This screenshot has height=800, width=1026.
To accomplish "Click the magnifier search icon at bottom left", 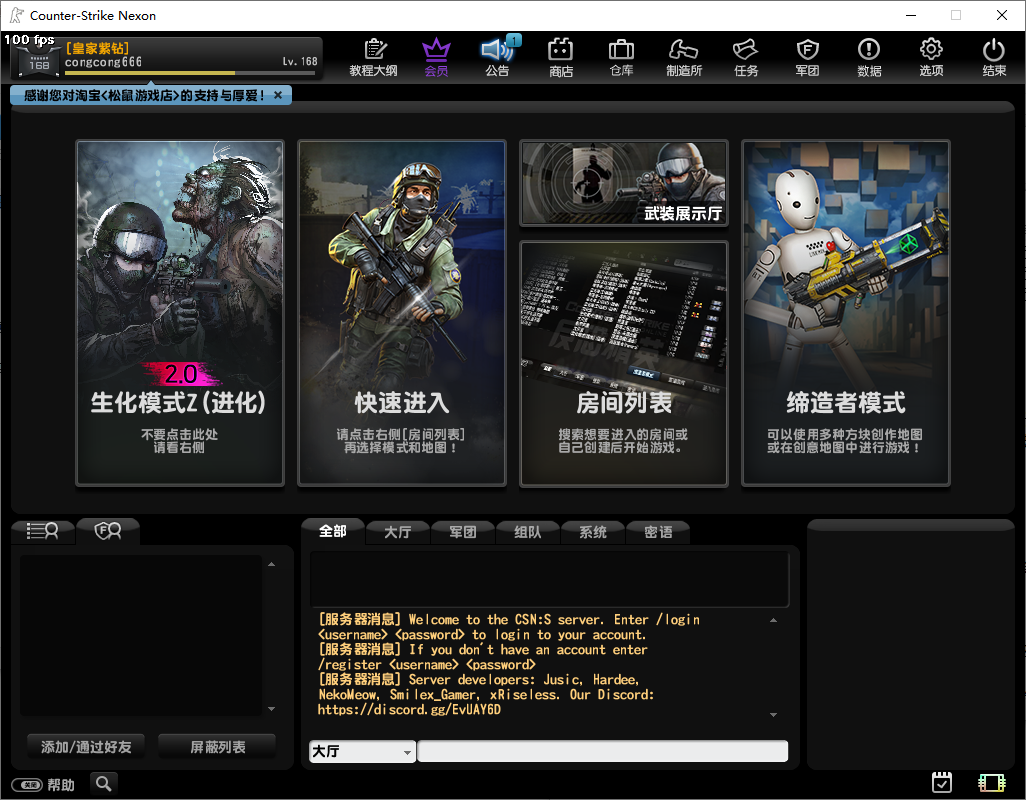I will coord(104,784).
